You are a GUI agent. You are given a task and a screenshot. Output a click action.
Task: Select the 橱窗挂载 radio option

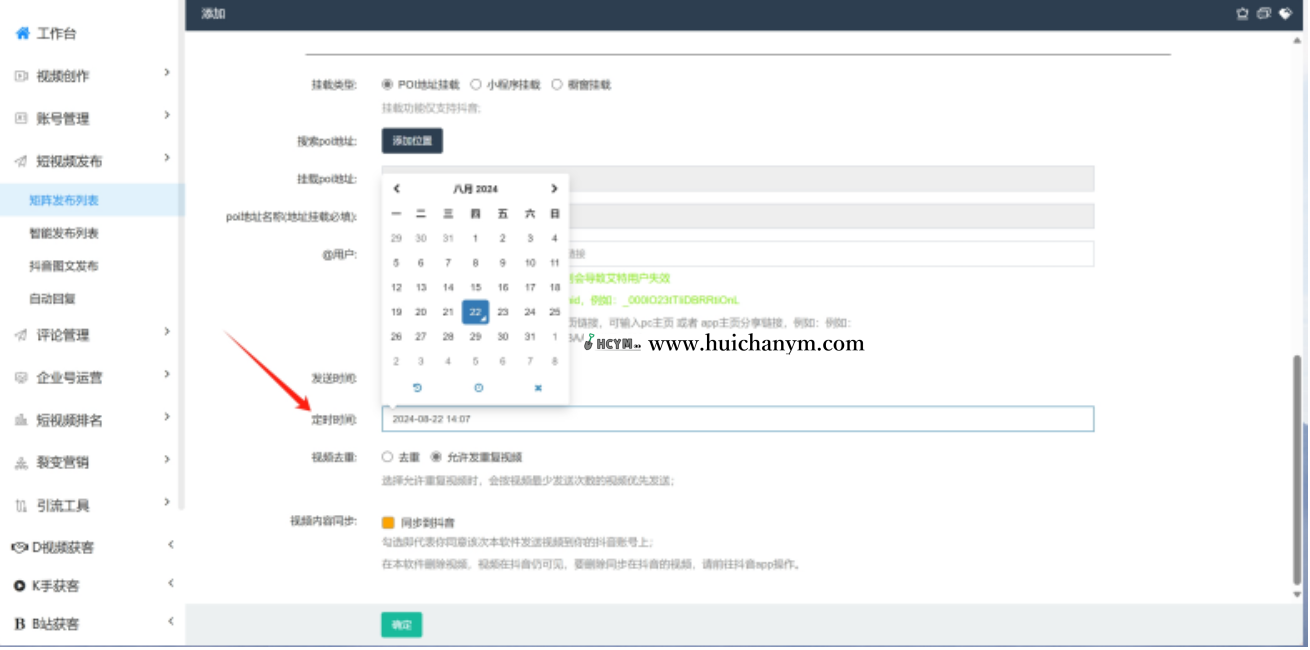(557, 85)
